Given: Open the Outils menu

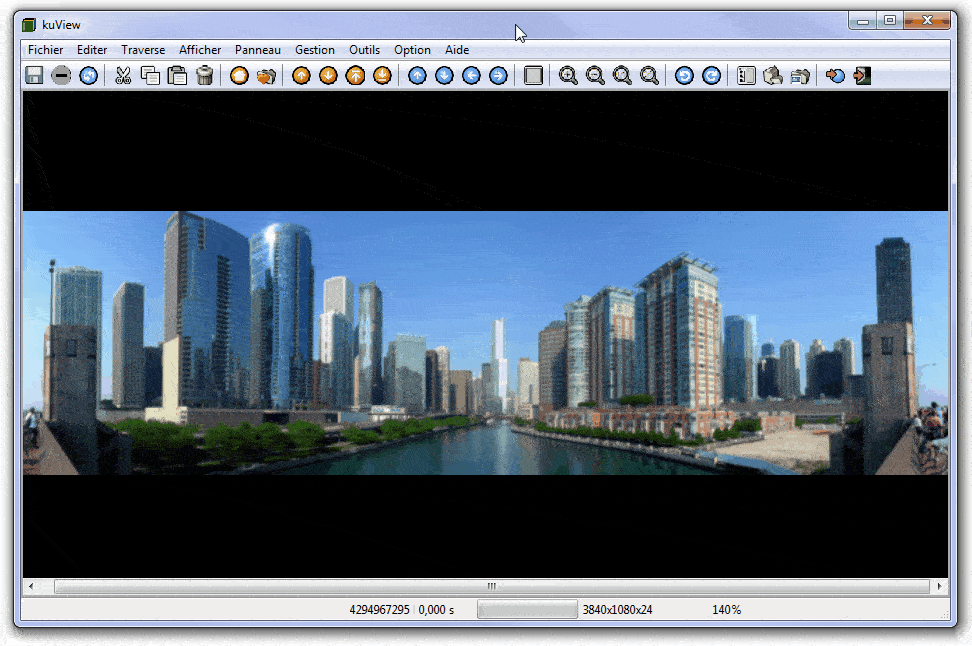Looking at the screenshot, I should pyautogui.click(x=364, y=50).
